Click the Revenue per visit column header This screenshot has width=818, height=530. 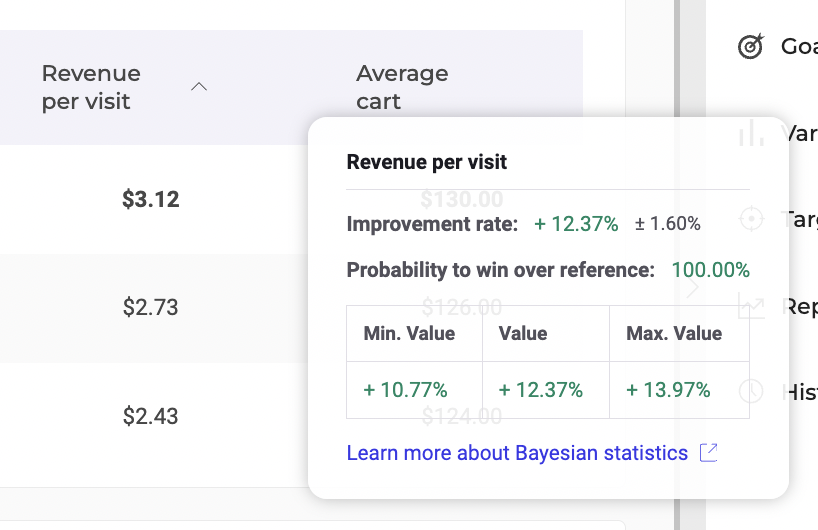[x=91, y=87]
